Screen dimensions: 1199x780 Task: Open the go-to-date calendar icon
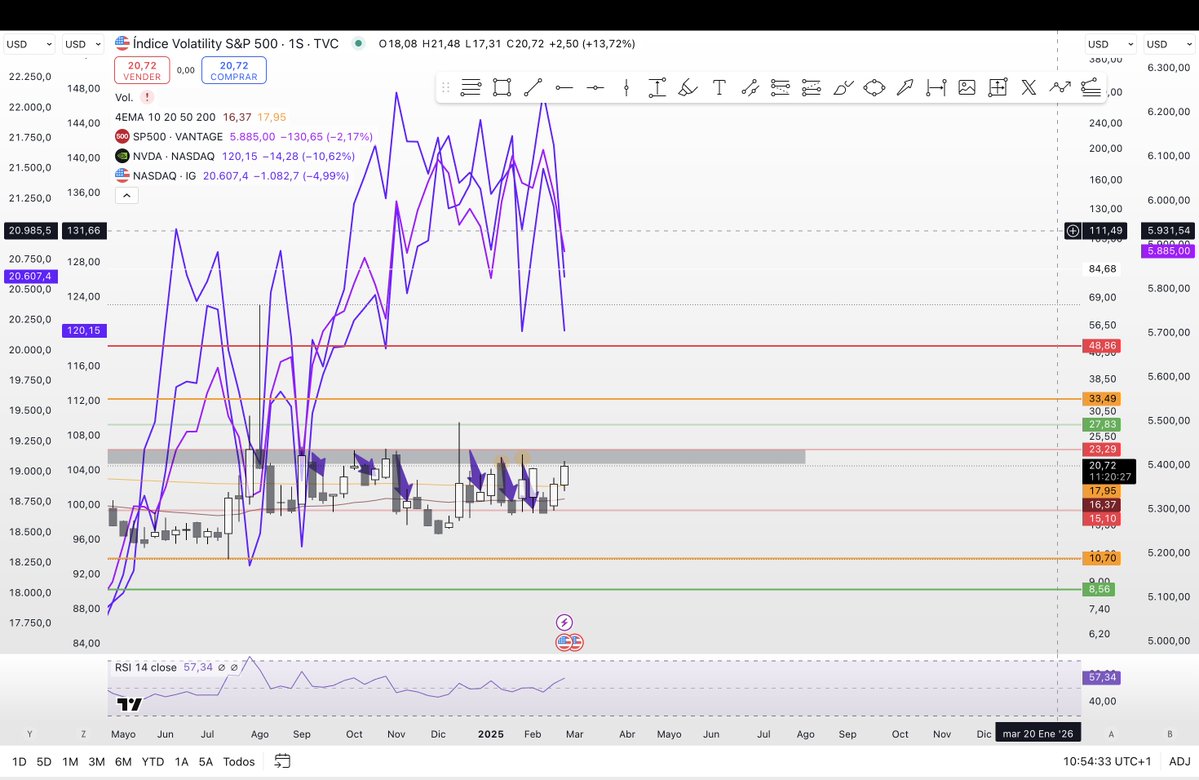click(282, 761)
